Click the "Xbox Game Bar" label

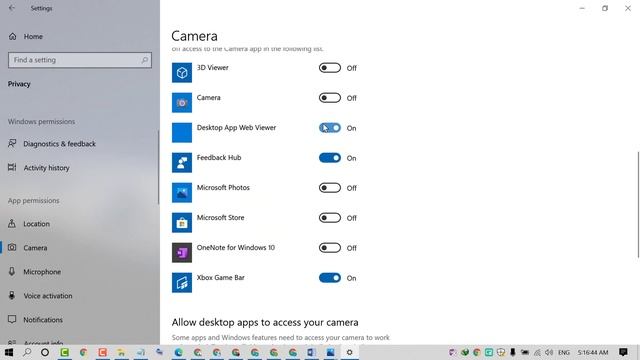pyautogui.click(x=220, y=278)
